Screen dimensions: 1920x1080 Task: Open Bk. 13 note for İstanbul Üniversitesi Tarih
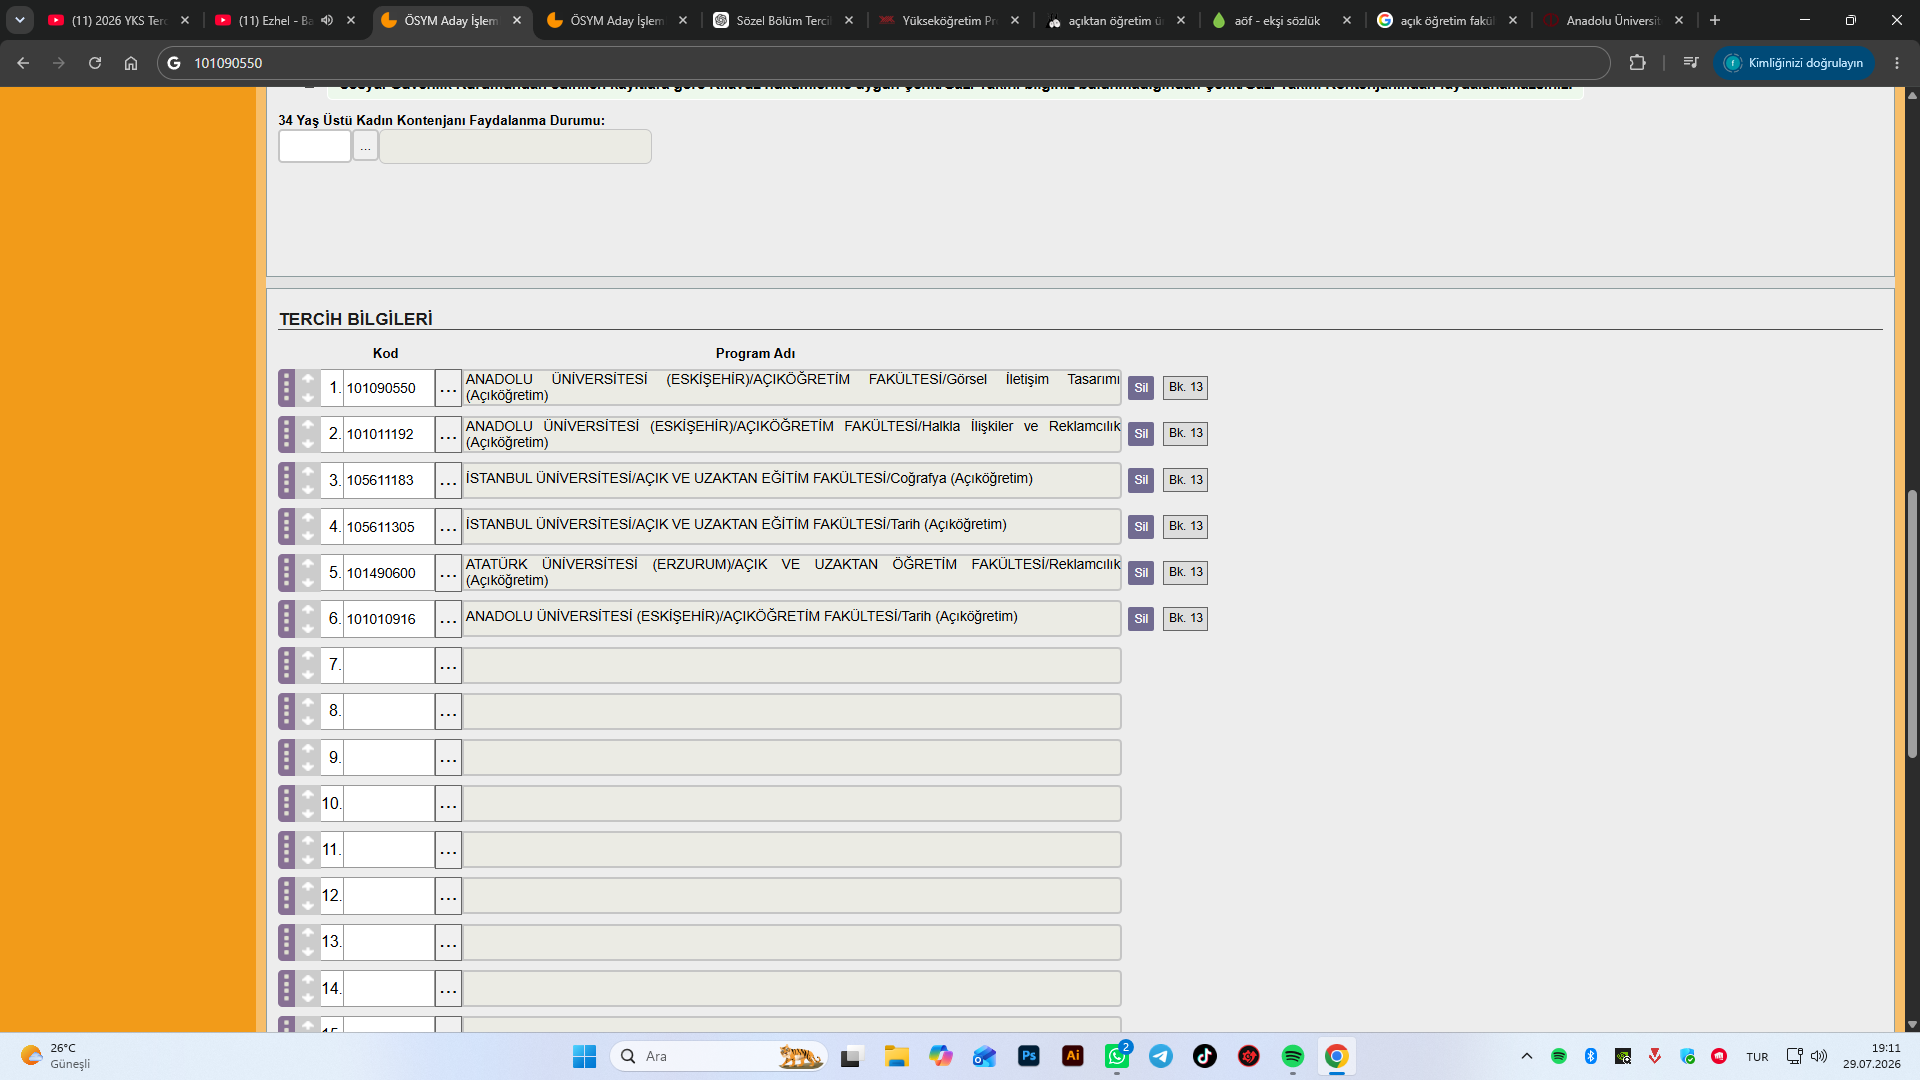click(x=1185, y=526)
